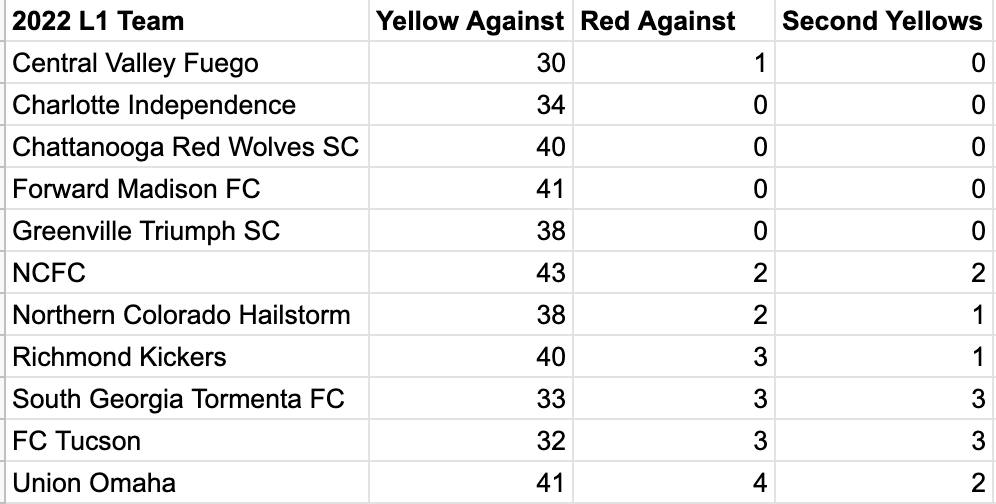
Task: Select the 'Red Against' column header
Action: pyautogui.click(x=658, y=21)
